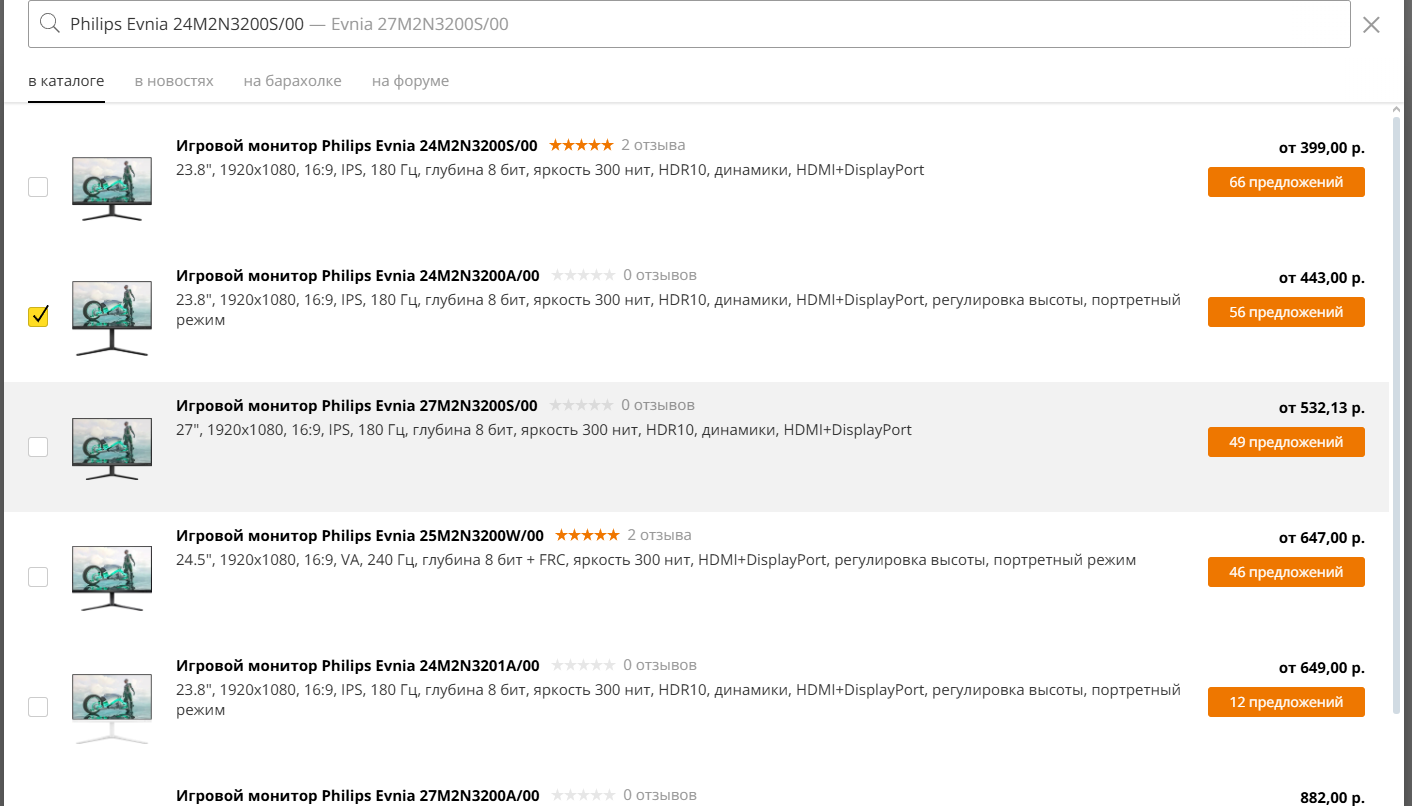Image resolution: width=1412 pixels, height=806 pixels.
Task: Open the reviews of Evnia 24M2N3200S/00
Action: 653,145
